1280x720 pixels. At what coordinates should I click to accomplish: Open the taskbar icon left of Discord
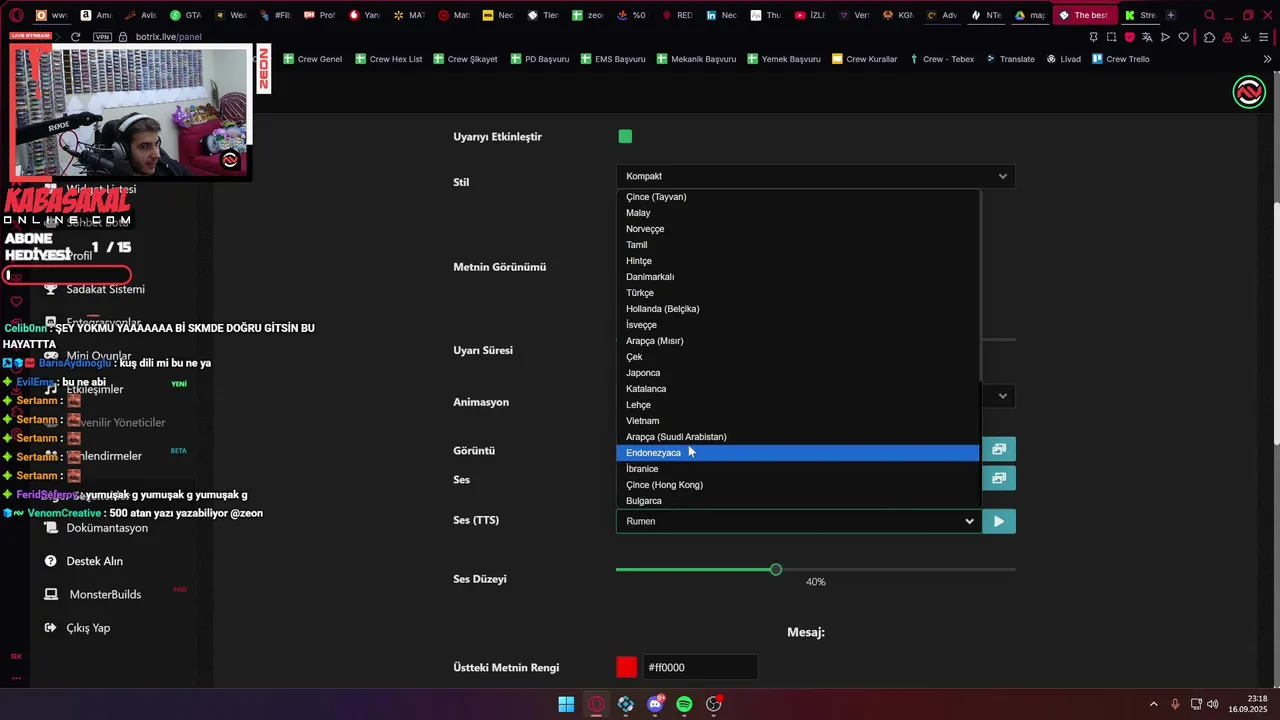[626, 704]
